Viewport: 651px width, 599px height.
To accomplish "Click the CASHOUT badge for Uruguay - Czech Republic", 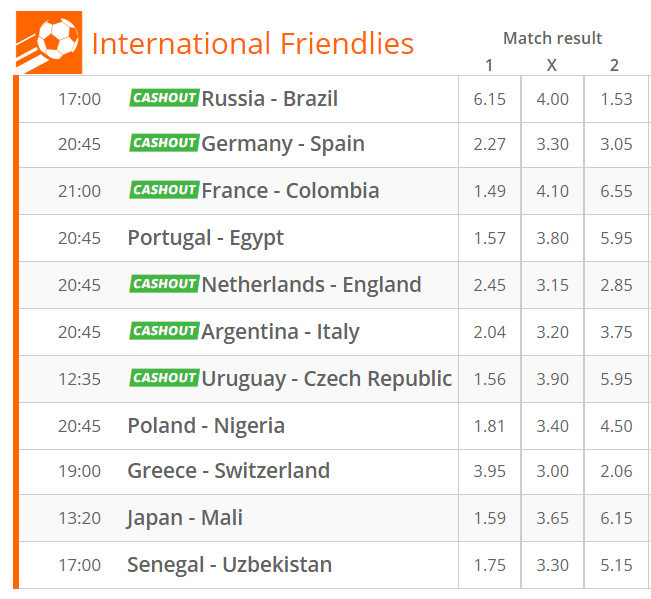I will pyautogui.click(x=164, y=378).
